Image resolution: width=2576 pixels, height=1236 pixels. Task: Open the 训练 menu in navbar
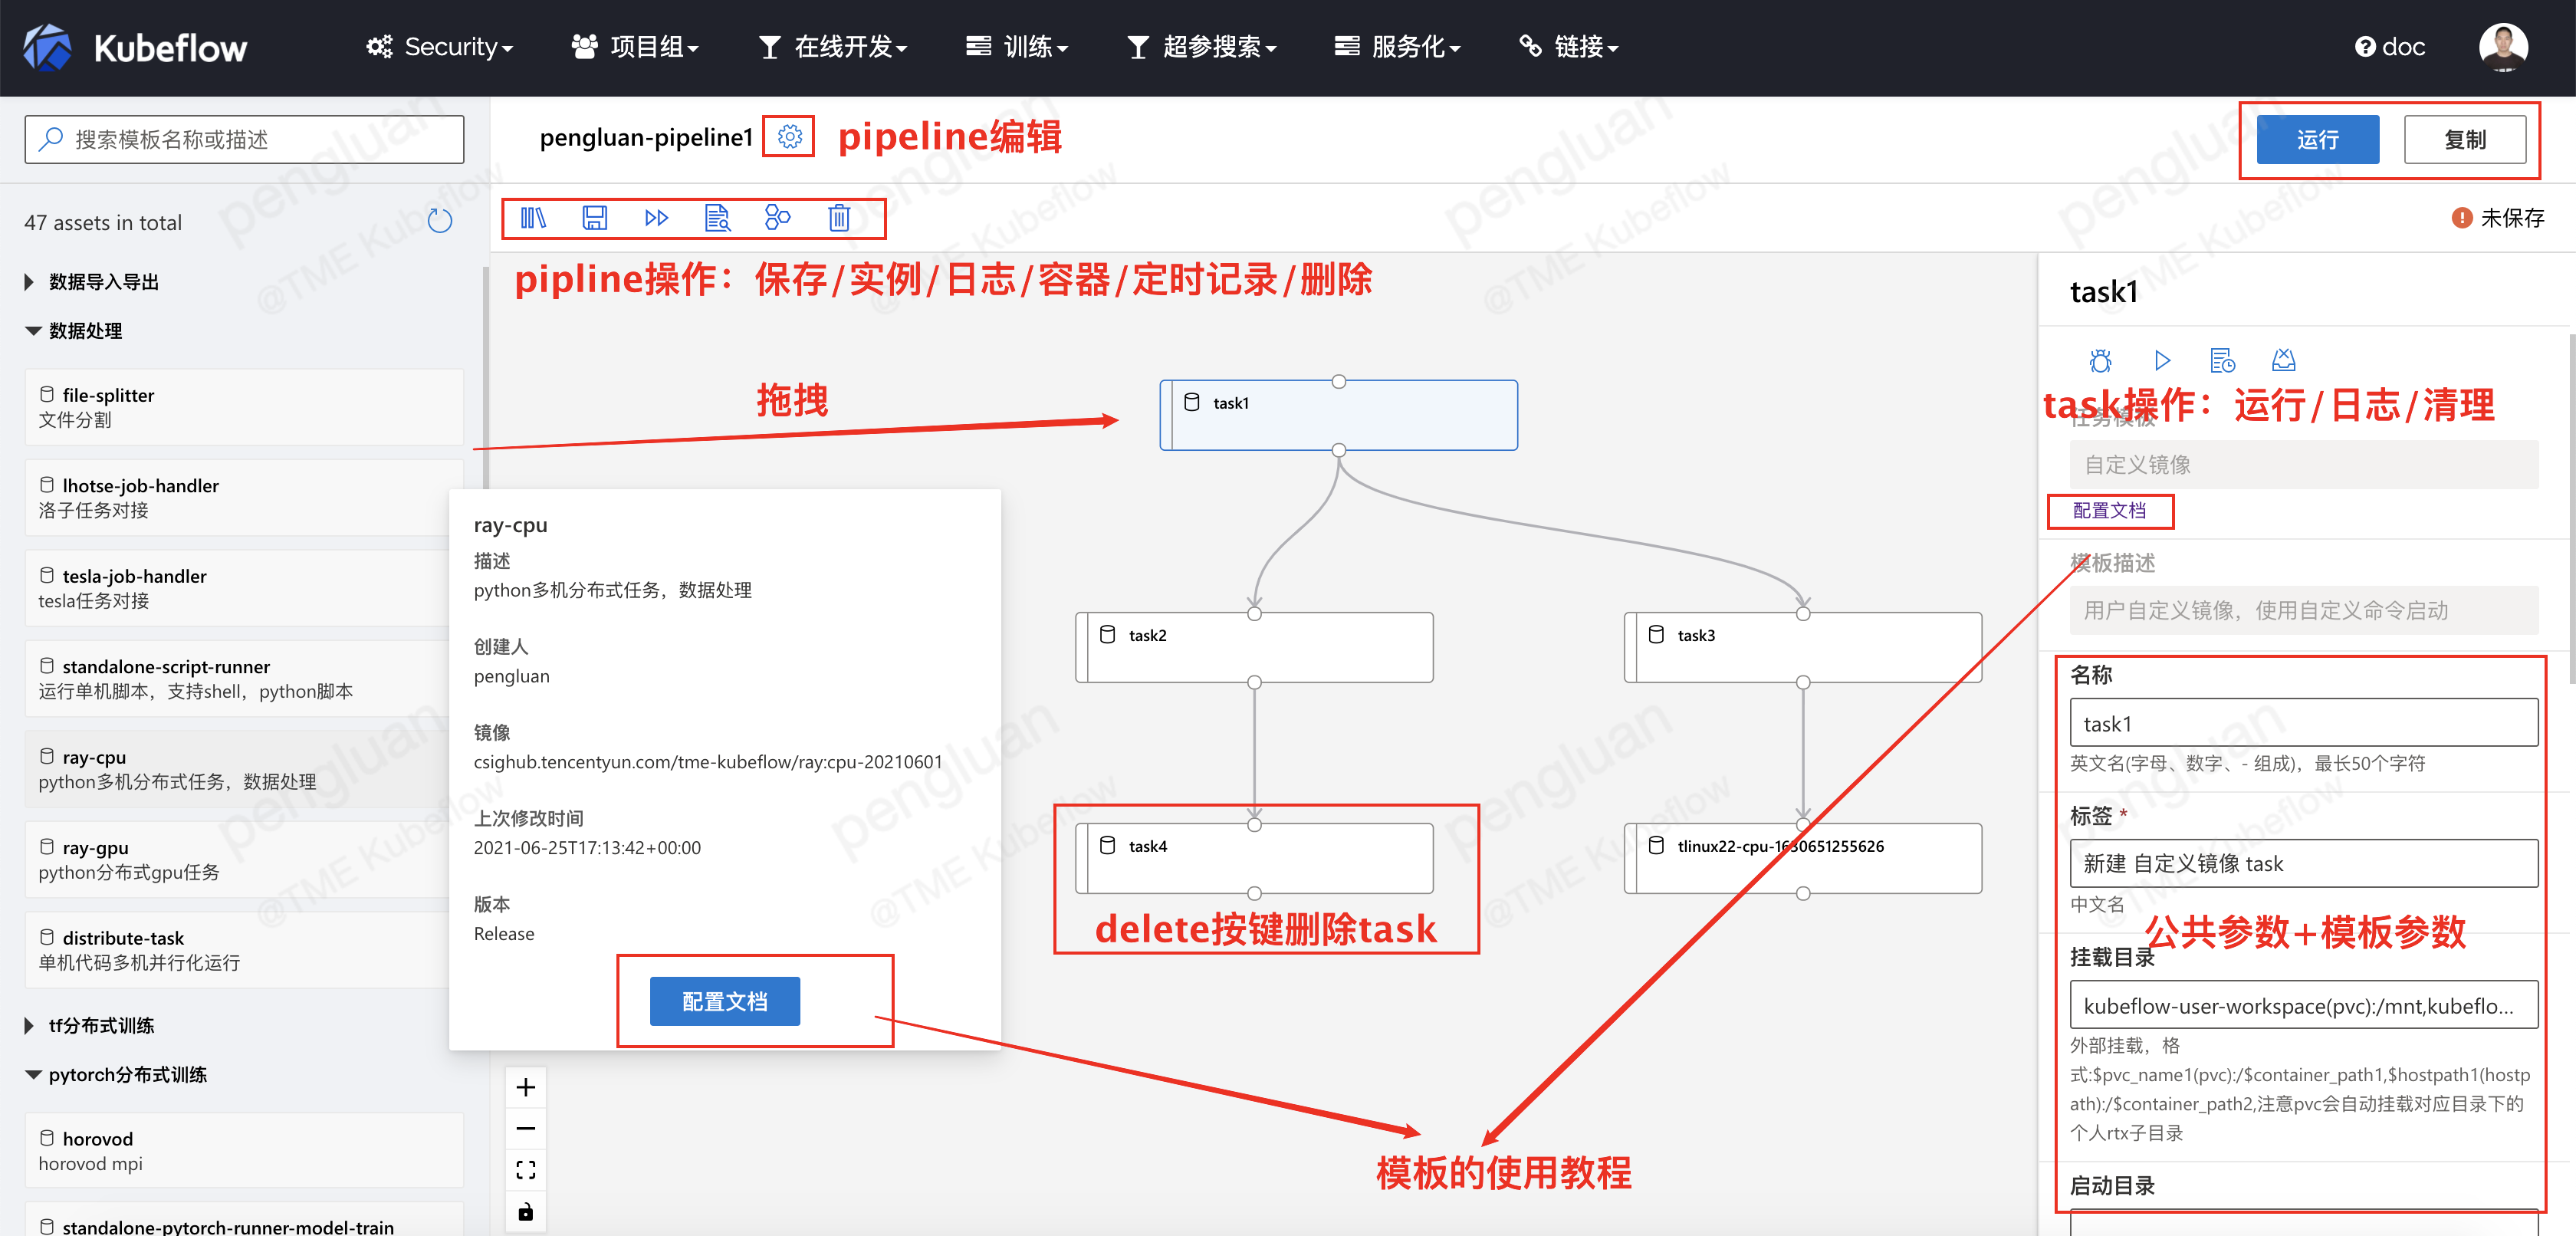click(1018, 47)
